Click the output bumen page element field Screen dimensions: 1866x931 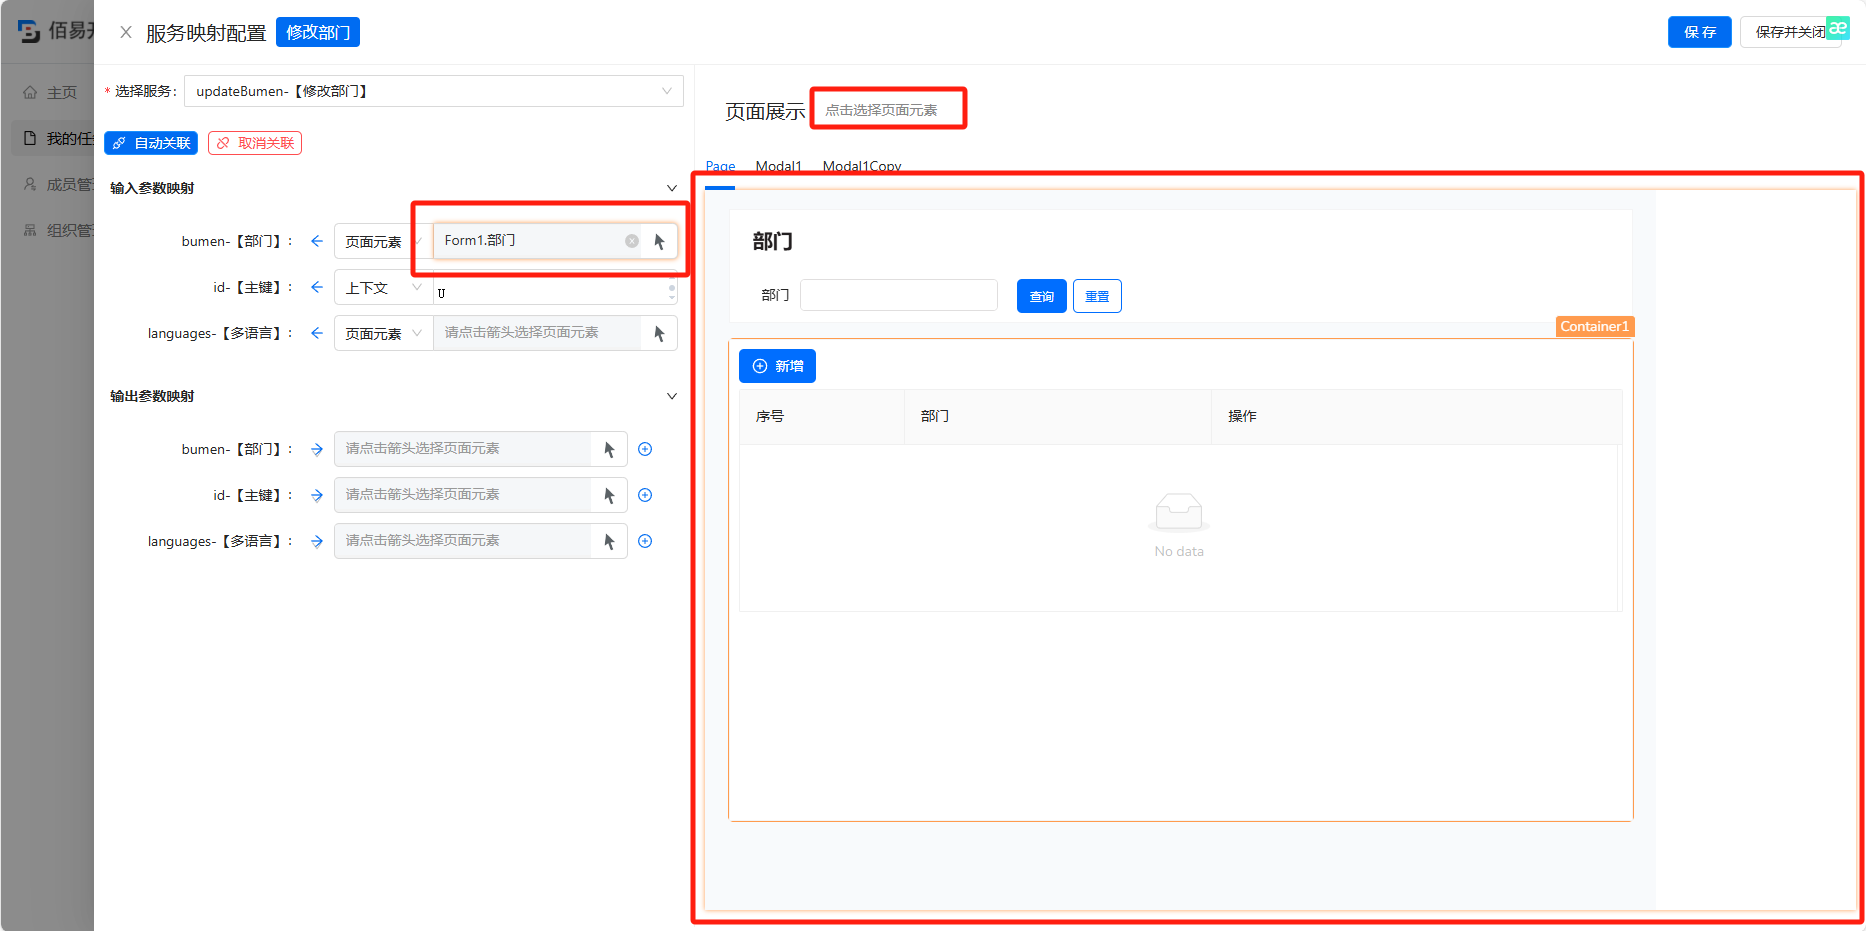click(x=463, y=449)
